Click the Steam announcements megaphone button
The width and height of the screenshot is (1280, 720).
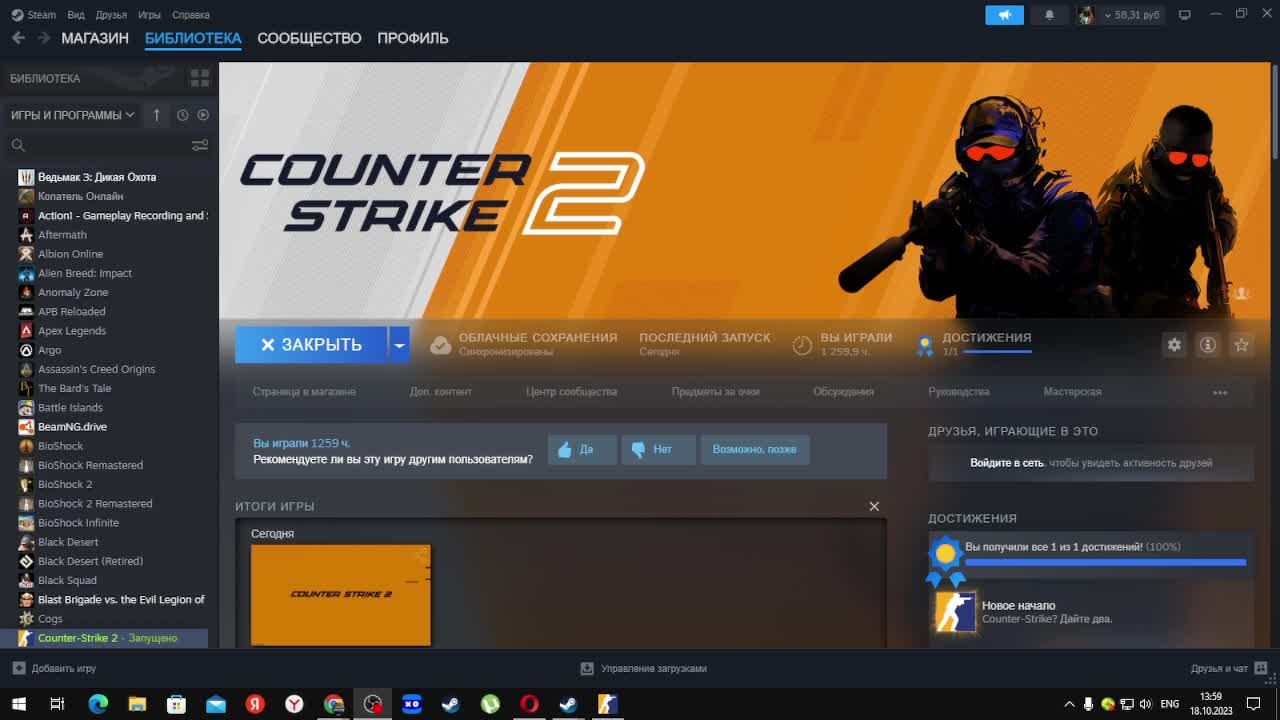pos(1004,15)
